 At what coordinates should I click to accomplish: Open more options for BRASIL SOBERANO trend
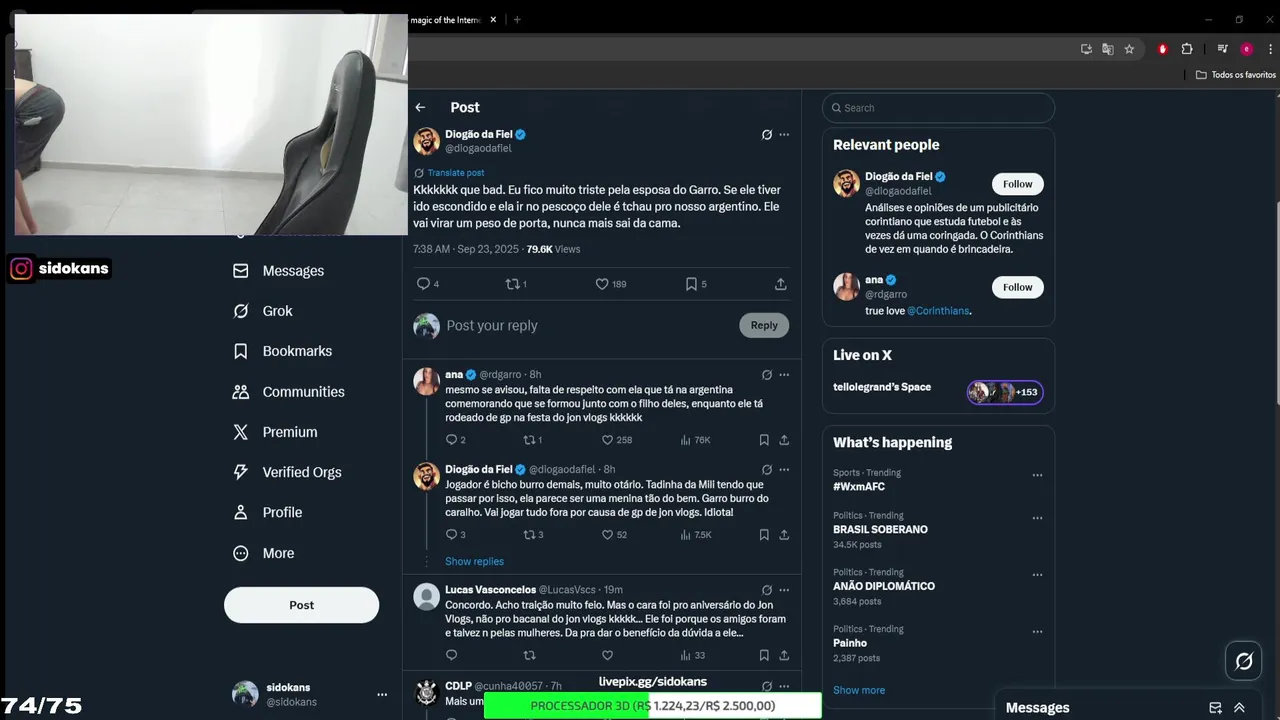point(1037,518)
